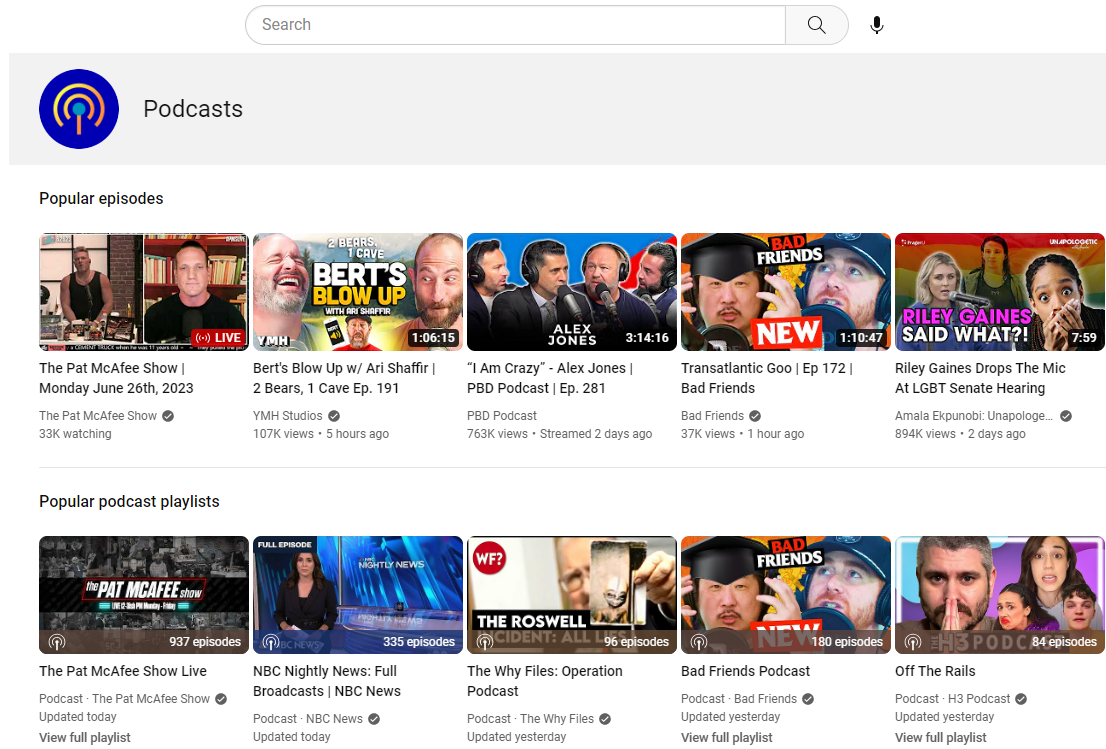Viewport: 1106px width, 749px height.
Task: Open title 'Riley Gaines Drops The Mic'
Action: click(x=980, y=378)
